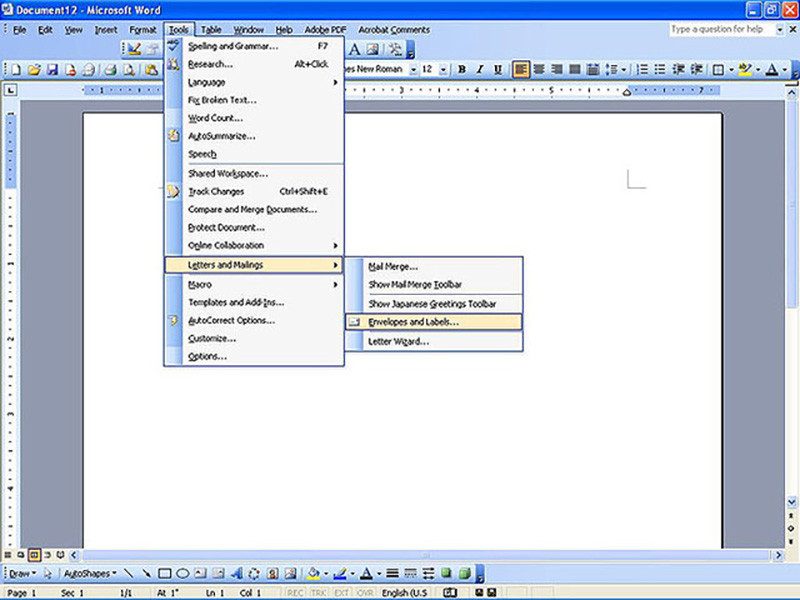Click the ruler tab selector button
Image resolution: width=800 pixels, height=600 pixels.
pyautogui.click(x=10, y=90)
